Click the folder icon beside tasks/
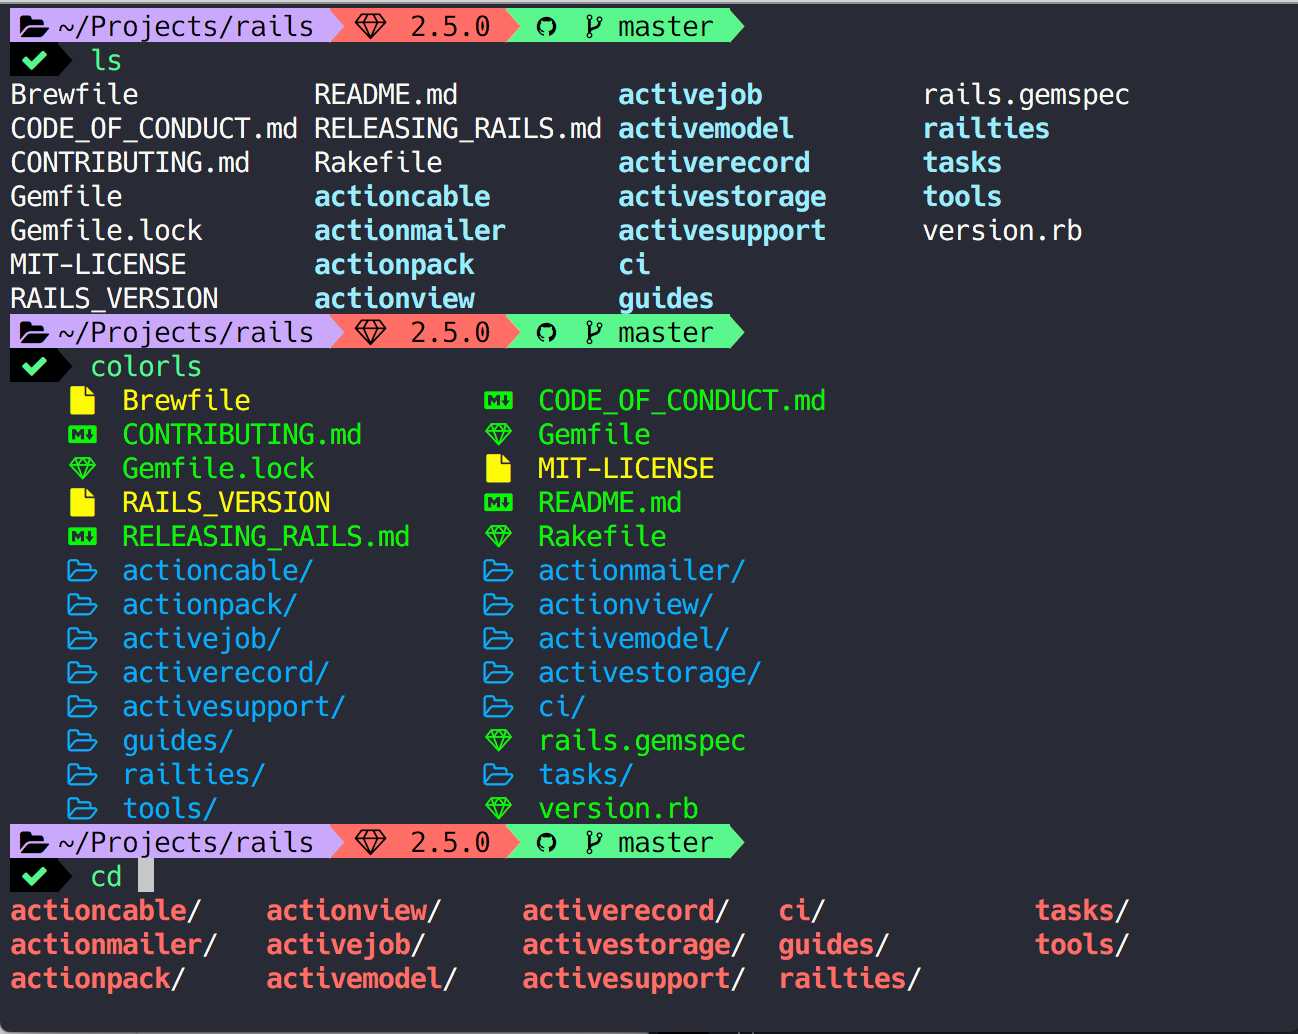This screenshot has width=1298, height=1034. (498, 775)
